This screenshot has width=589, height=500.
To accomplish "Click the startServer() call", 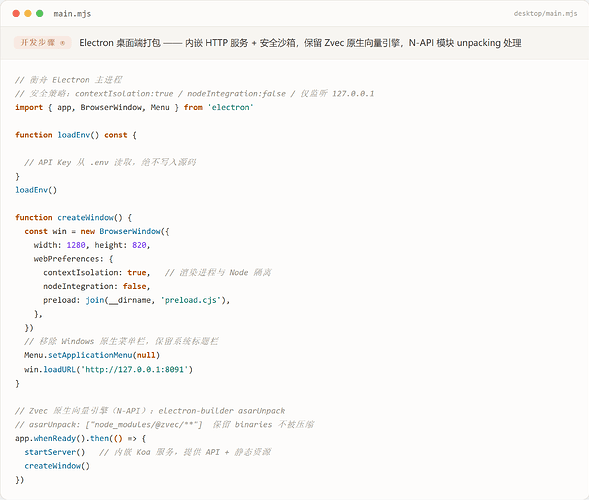I will click(55, 452).
